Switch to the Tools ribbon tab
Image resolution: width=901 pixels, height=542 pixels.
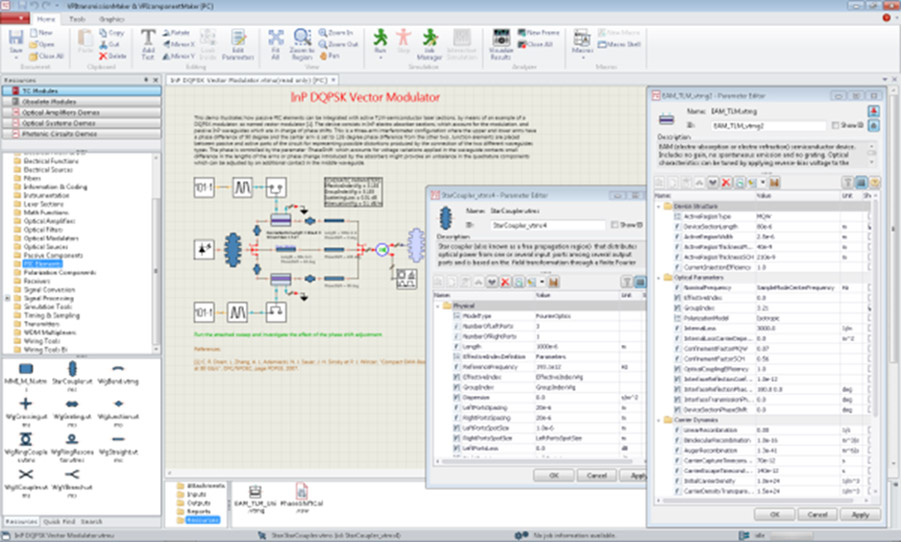76,18
